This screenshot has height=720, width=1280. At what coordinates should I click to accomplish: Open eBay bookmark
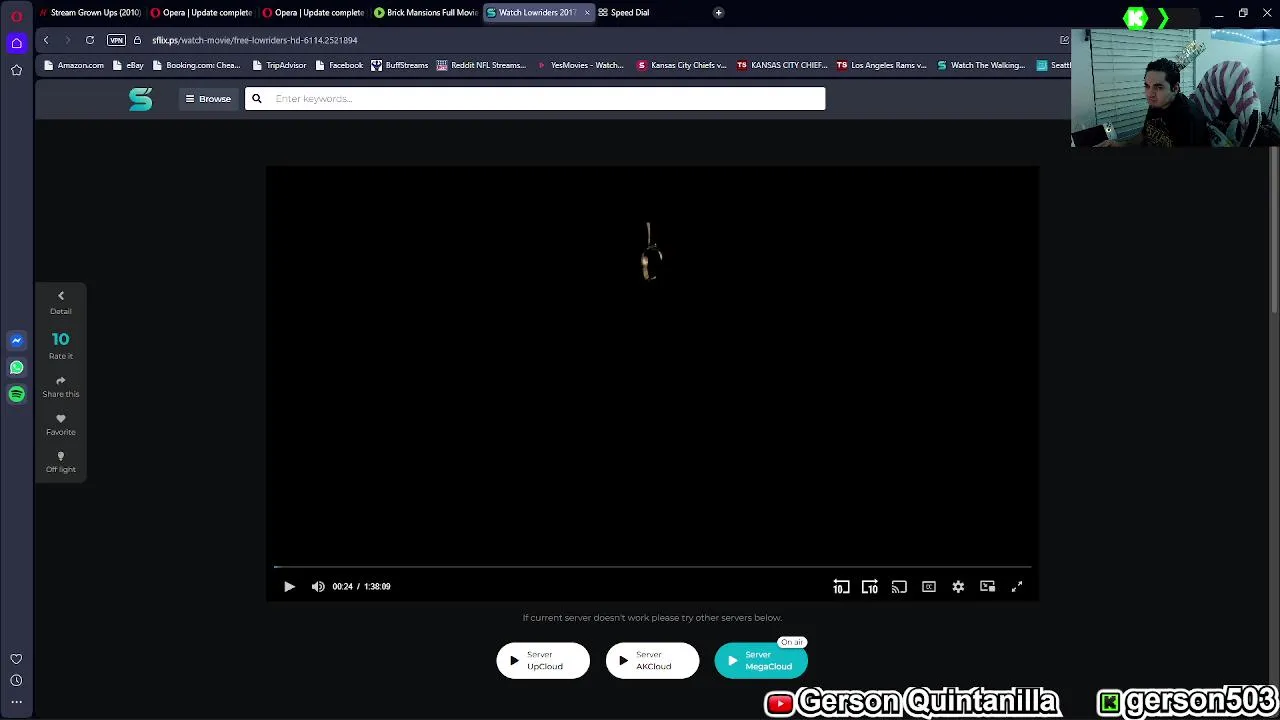click(x=129, y=66)
